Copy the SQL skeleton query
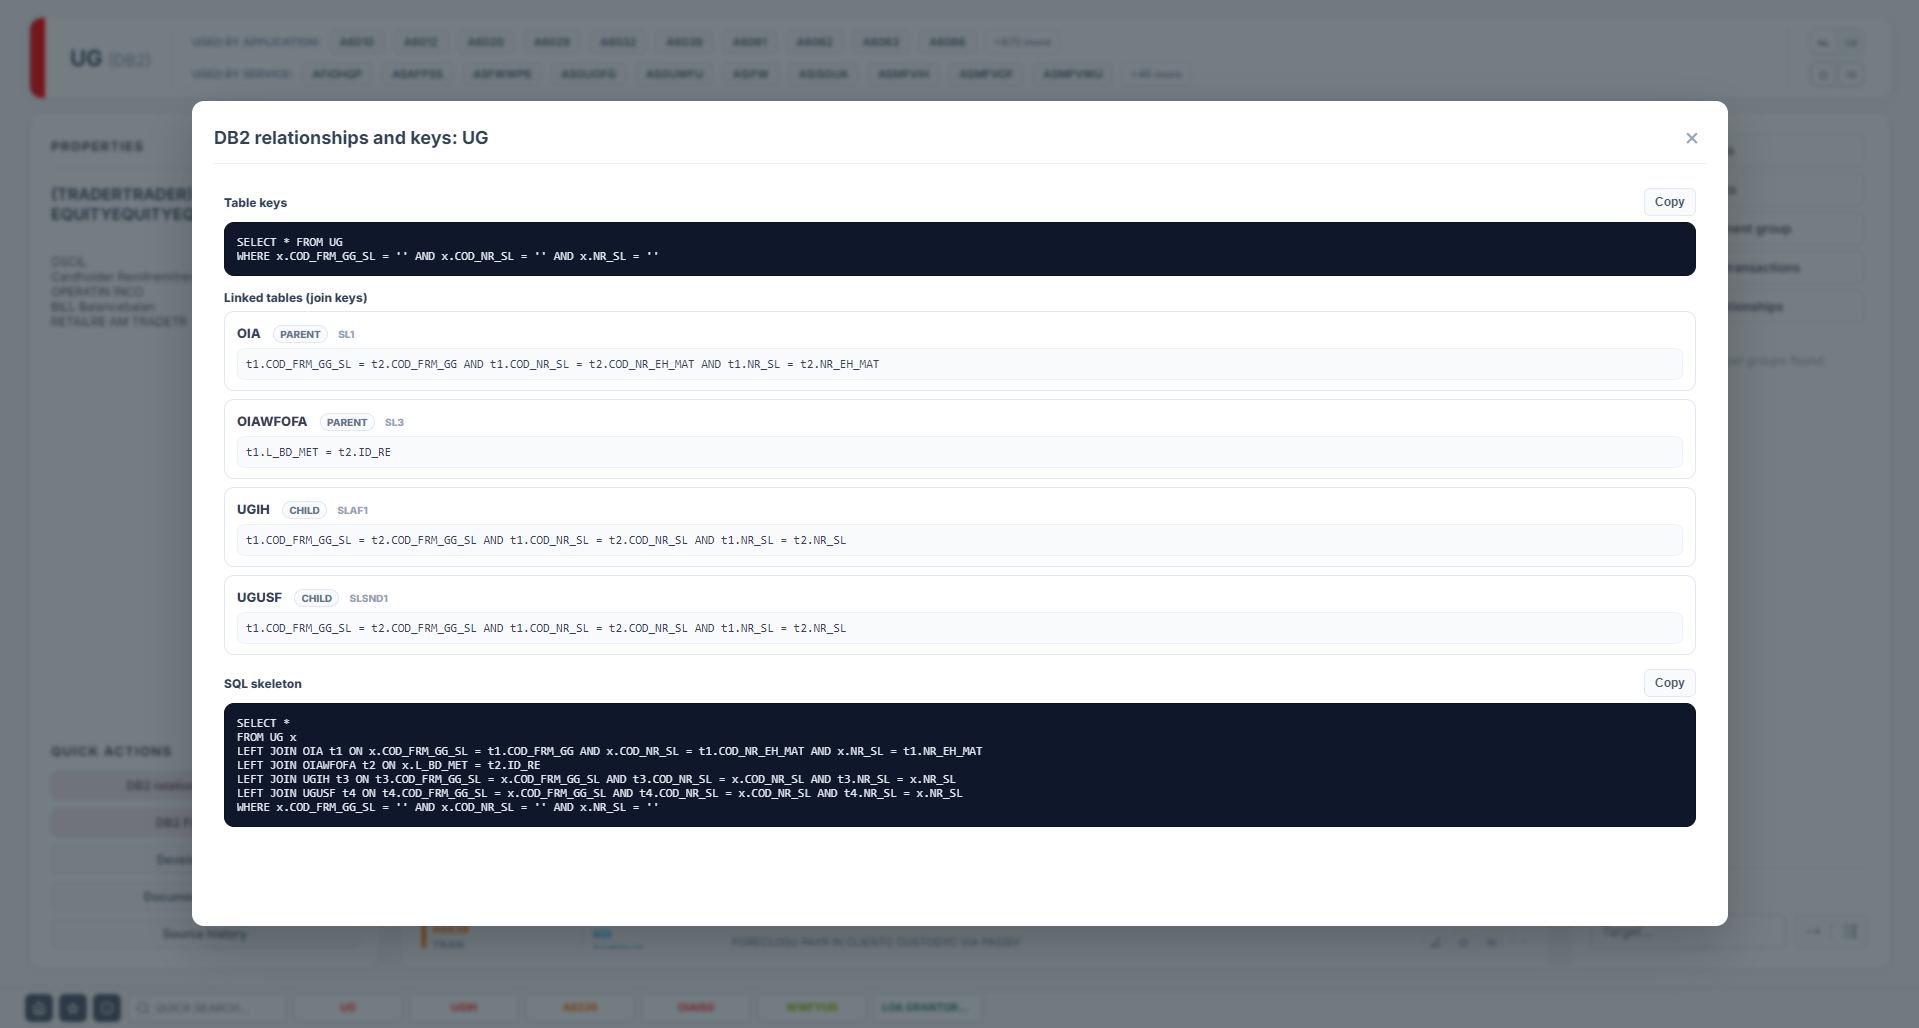Viewport: 1919px width, 1028px height. tap(1669, 683)
